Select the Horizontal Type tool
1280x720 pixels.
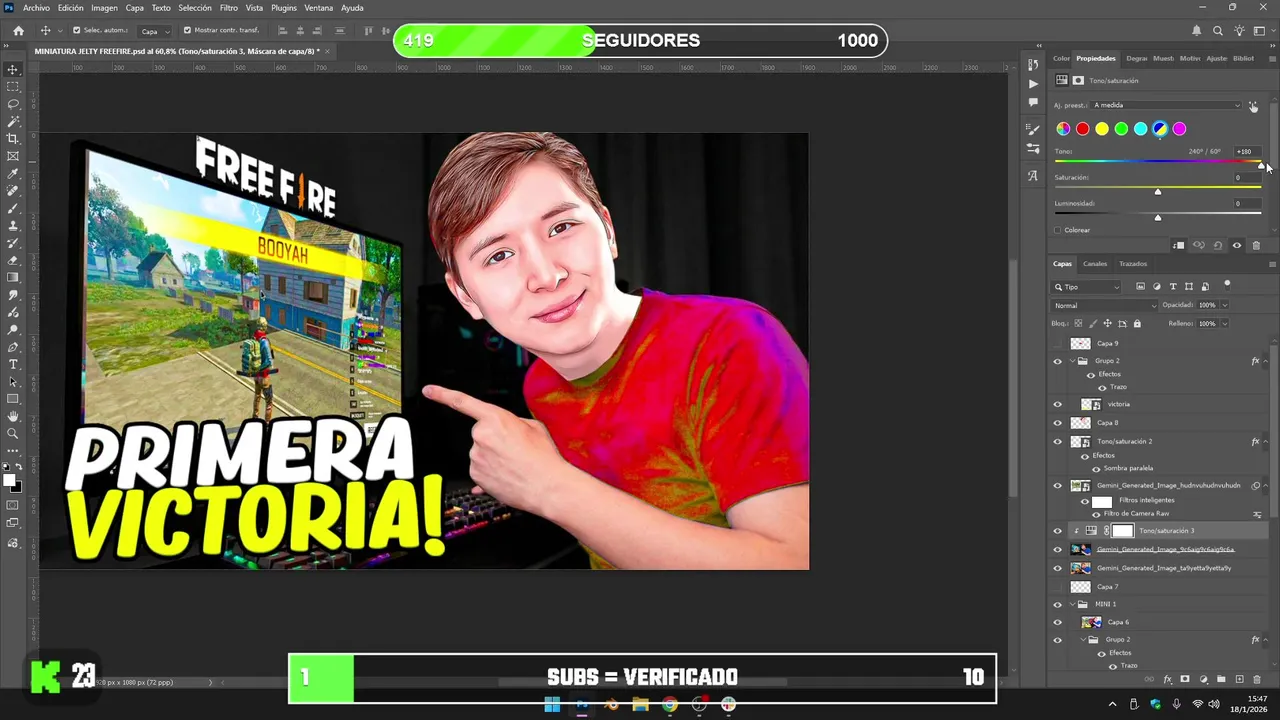coord(13,364)
